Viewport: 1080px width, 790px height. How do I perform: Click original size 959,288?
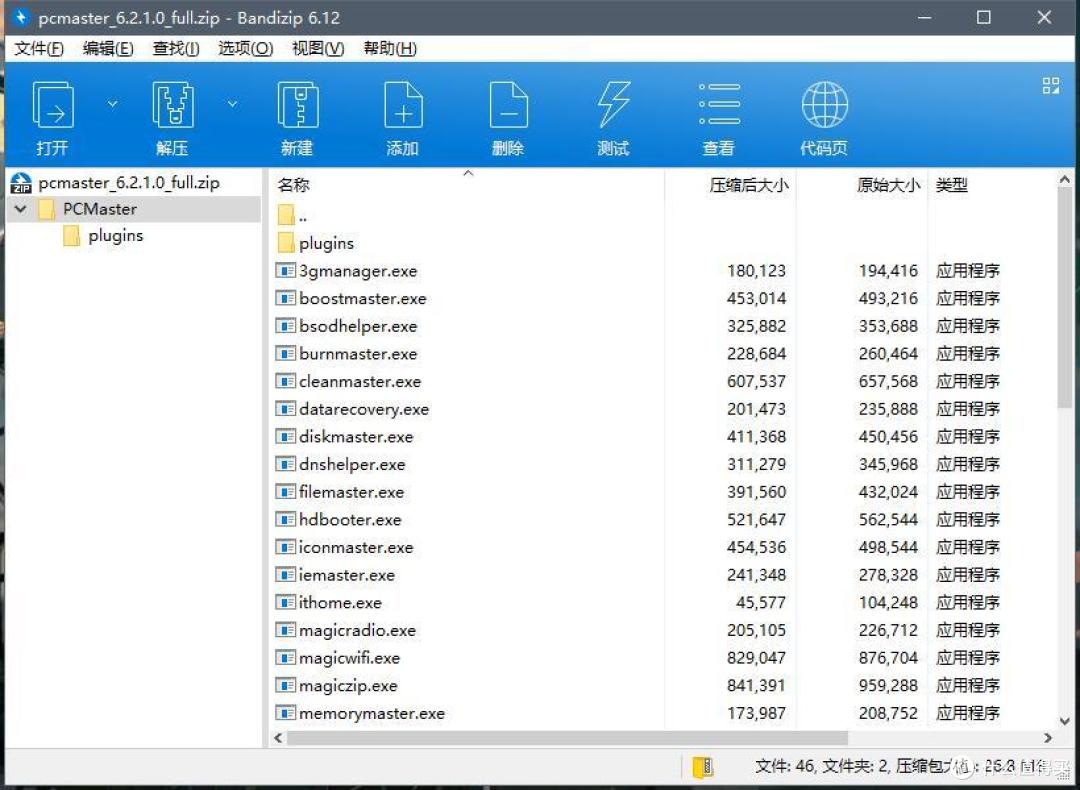[x=888, y=685]
